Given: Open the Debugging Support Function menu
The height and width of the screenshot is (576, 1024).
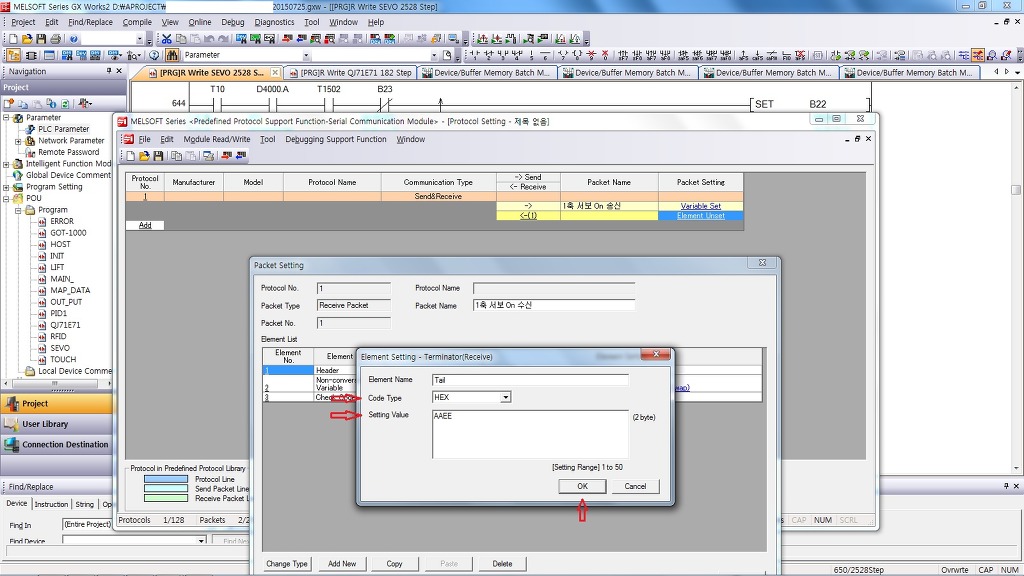Looking at the screenshot, I should [x=335, y=140].
